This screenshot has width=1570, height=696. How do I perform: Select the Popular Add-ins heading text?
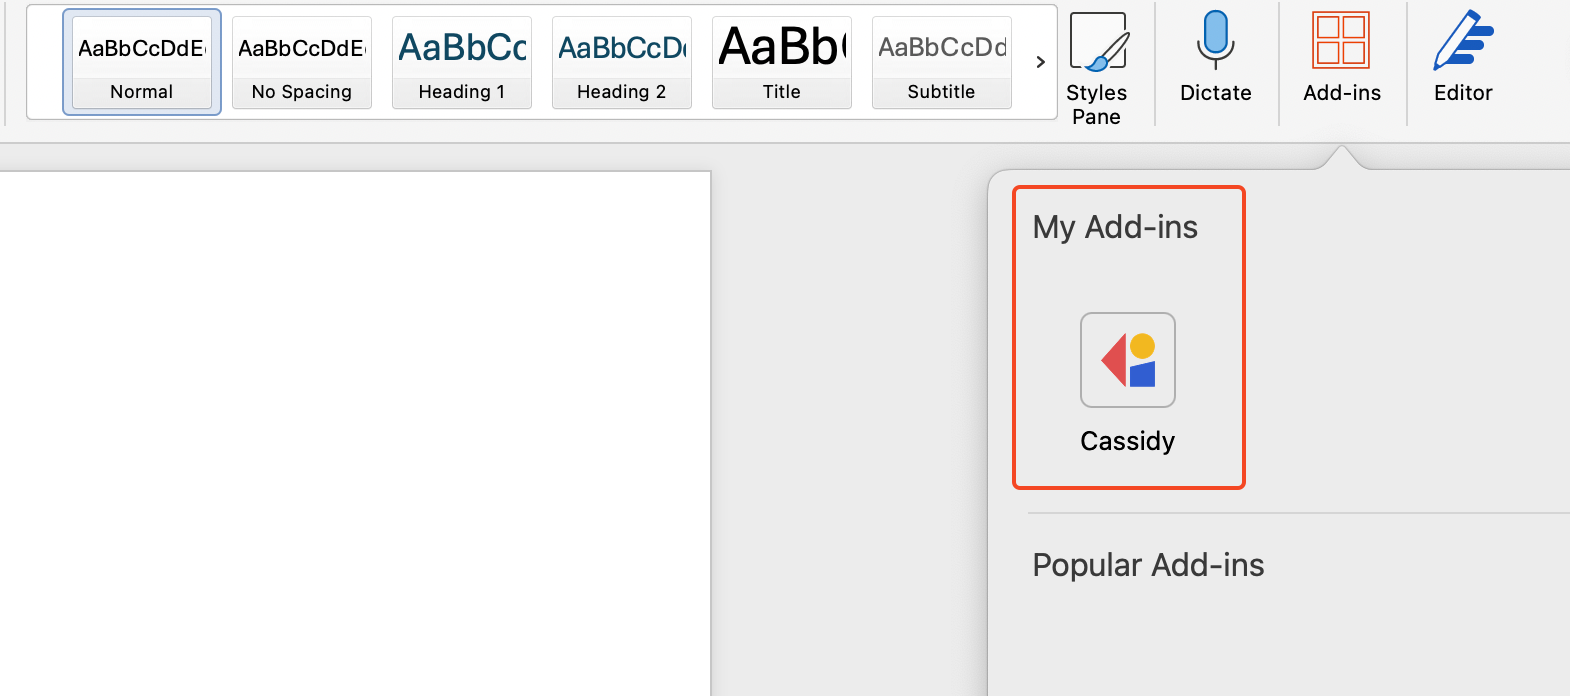[x=1148, y=565]
